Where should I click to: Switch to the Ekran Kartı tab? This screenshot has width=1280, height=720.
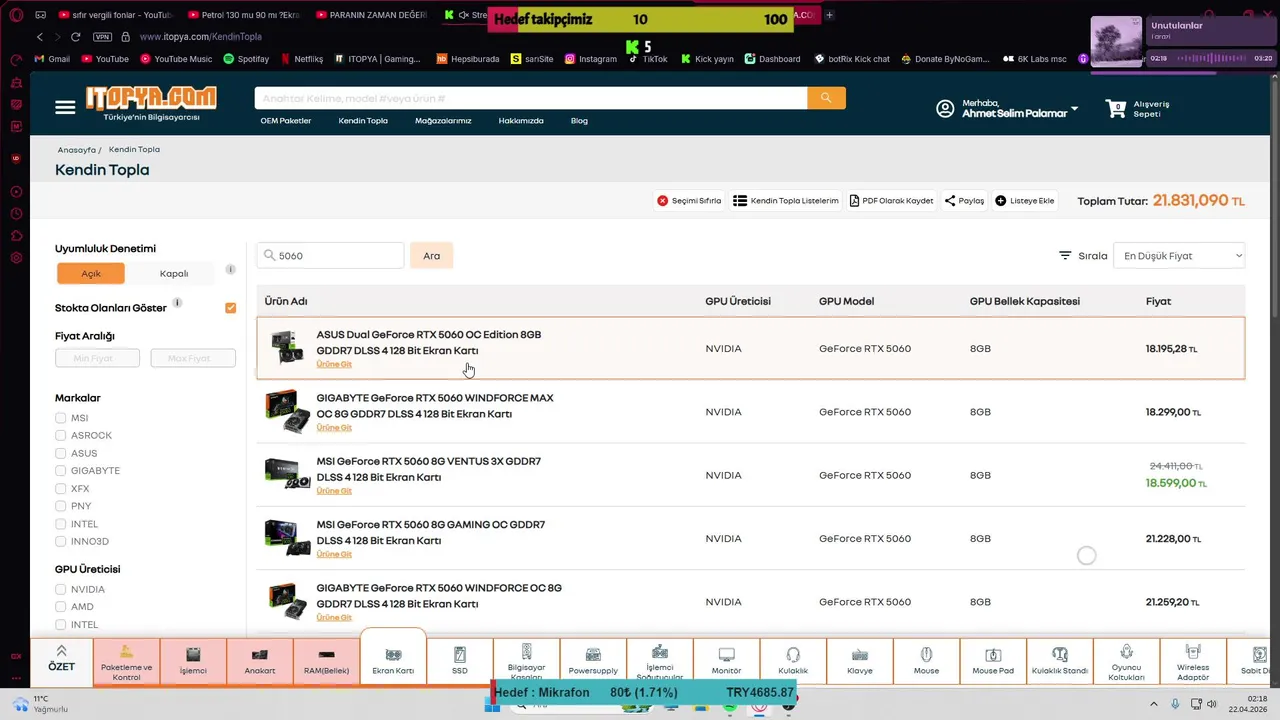coord(393,658)
